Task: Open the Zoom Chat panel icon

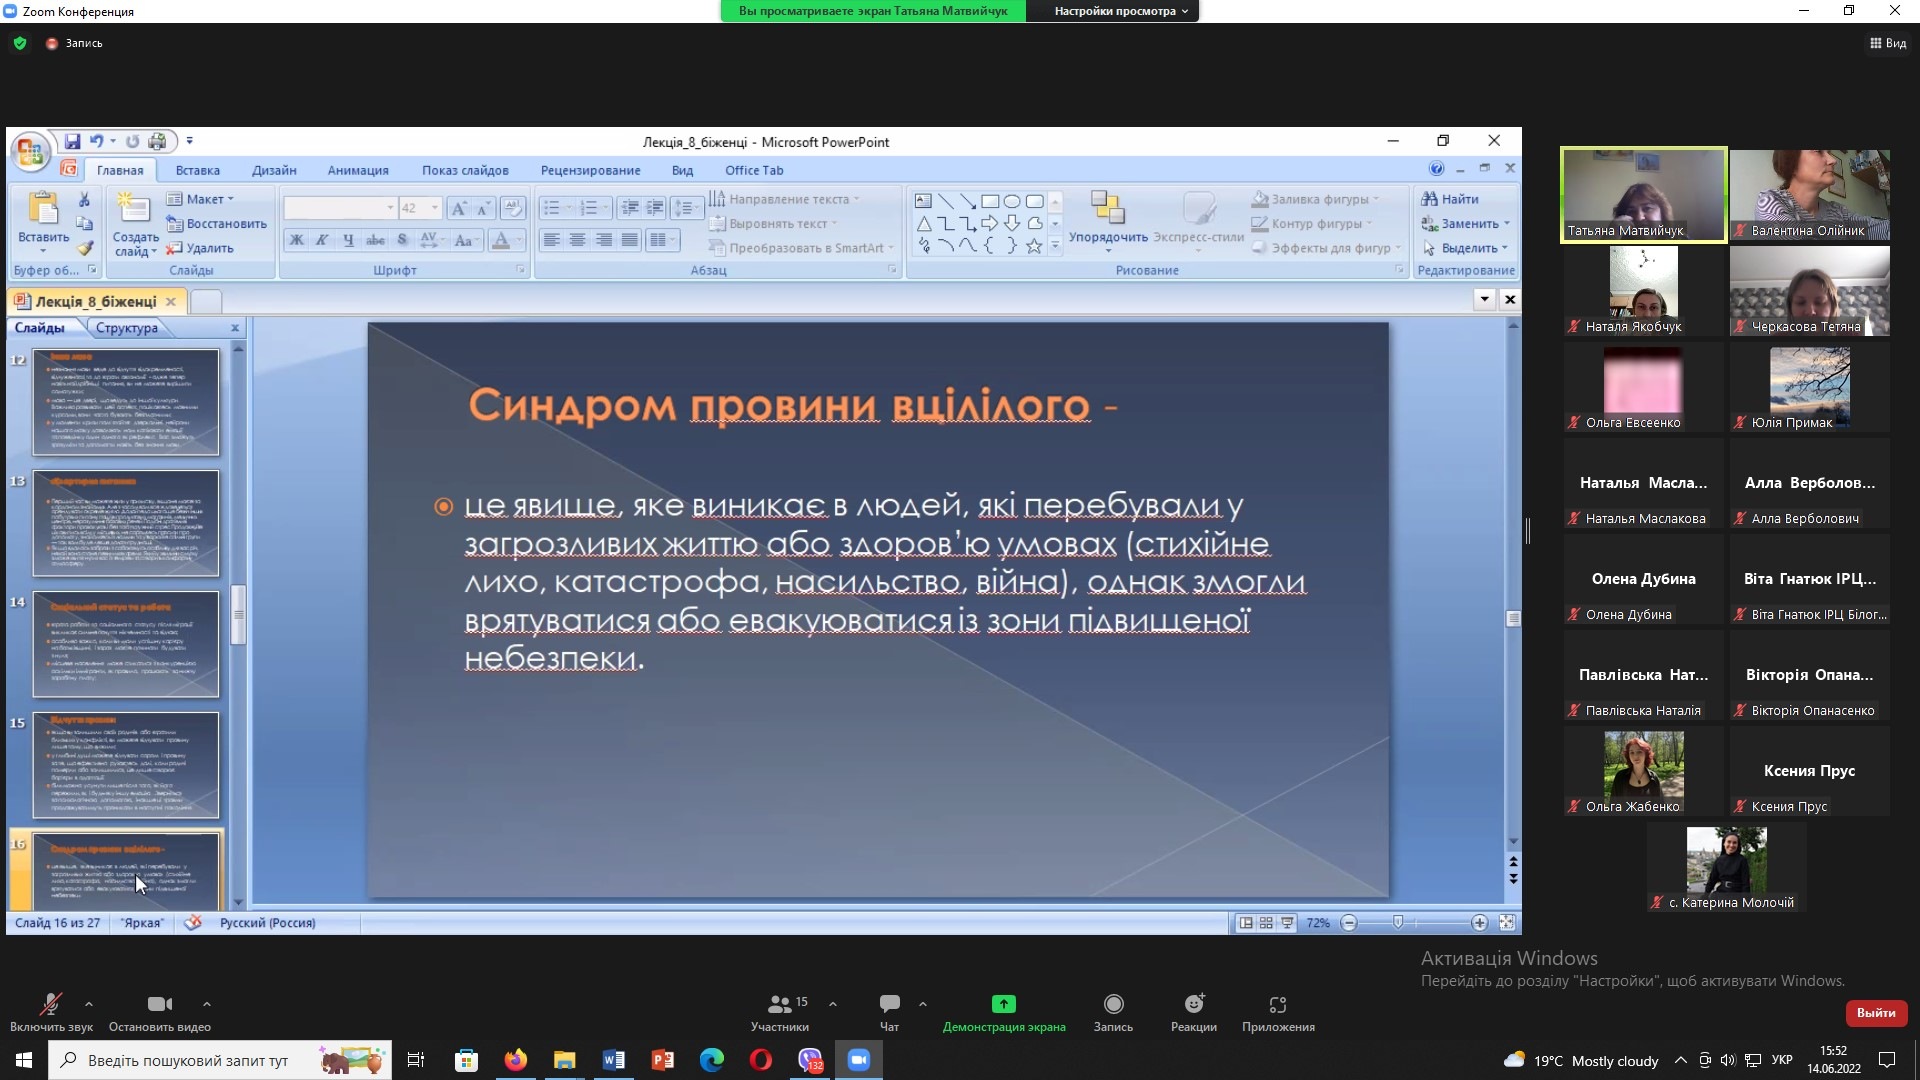Action: point(889,1004)
